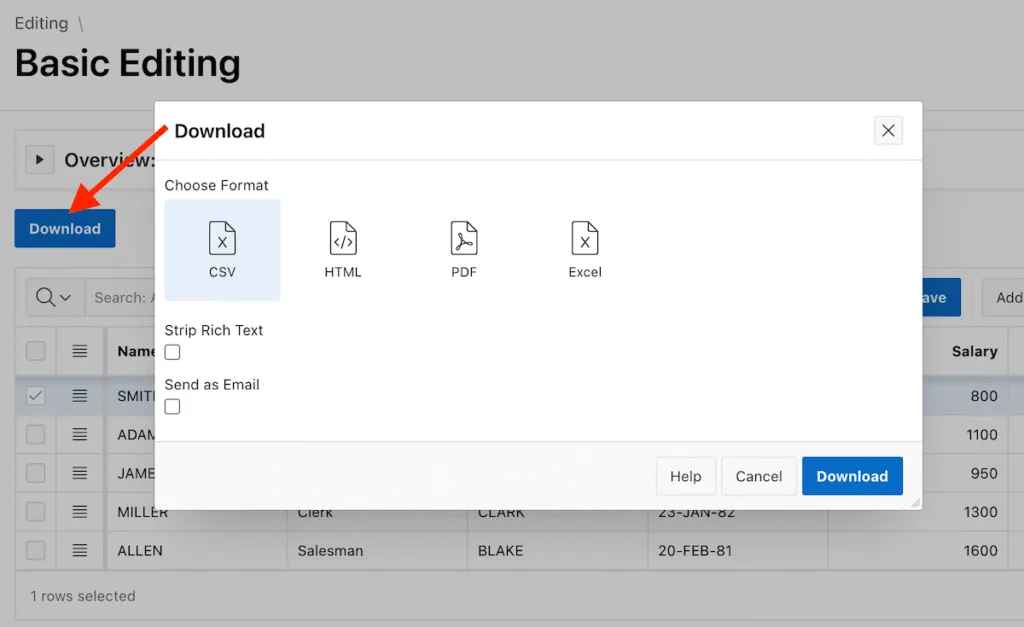Toggle the select-all header checkbox
This screenshot has height=627, width=1024.
point(36,351)
